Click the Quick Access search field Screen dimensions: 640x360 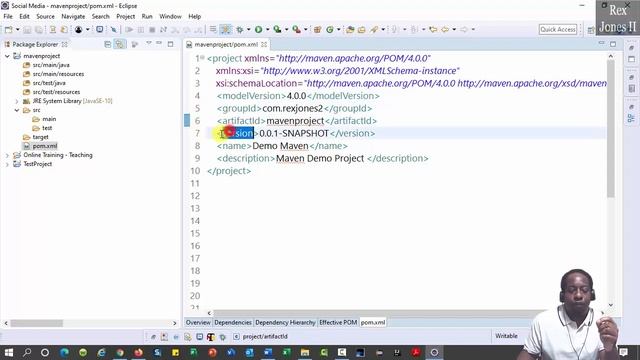click(x=558, y=29)
